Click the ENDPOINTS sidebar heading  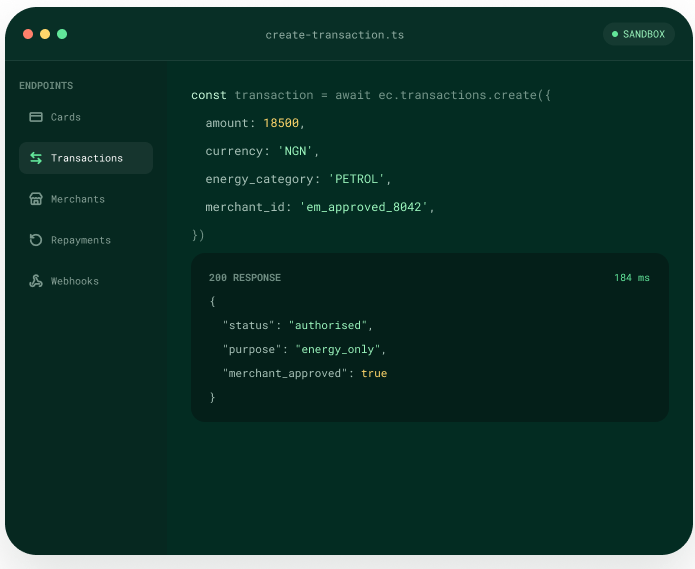(x=46, y=86)
